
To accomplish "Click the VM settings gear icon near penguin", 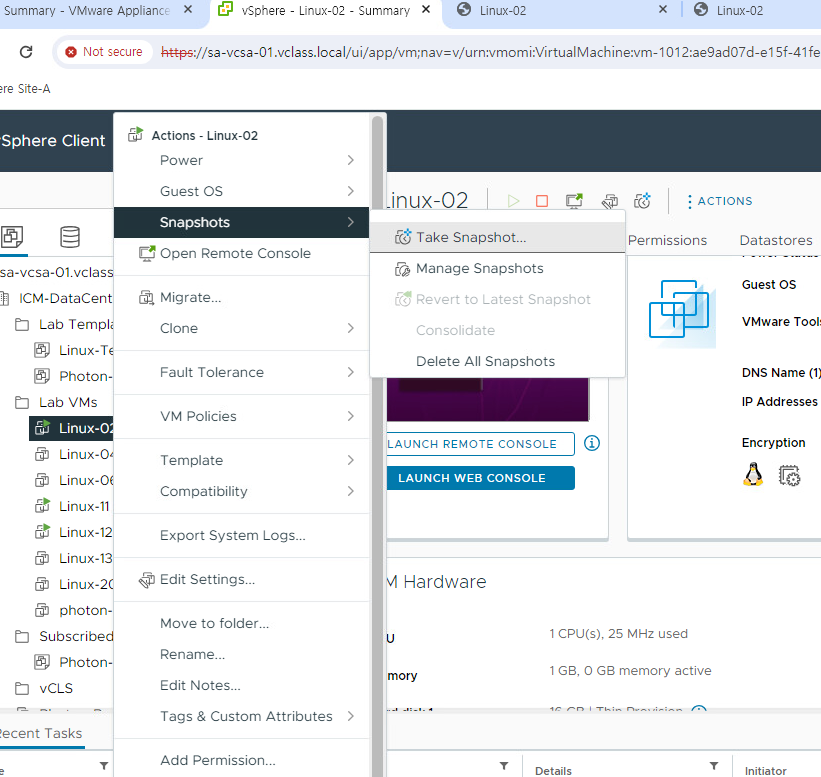I will coord(789,475).
